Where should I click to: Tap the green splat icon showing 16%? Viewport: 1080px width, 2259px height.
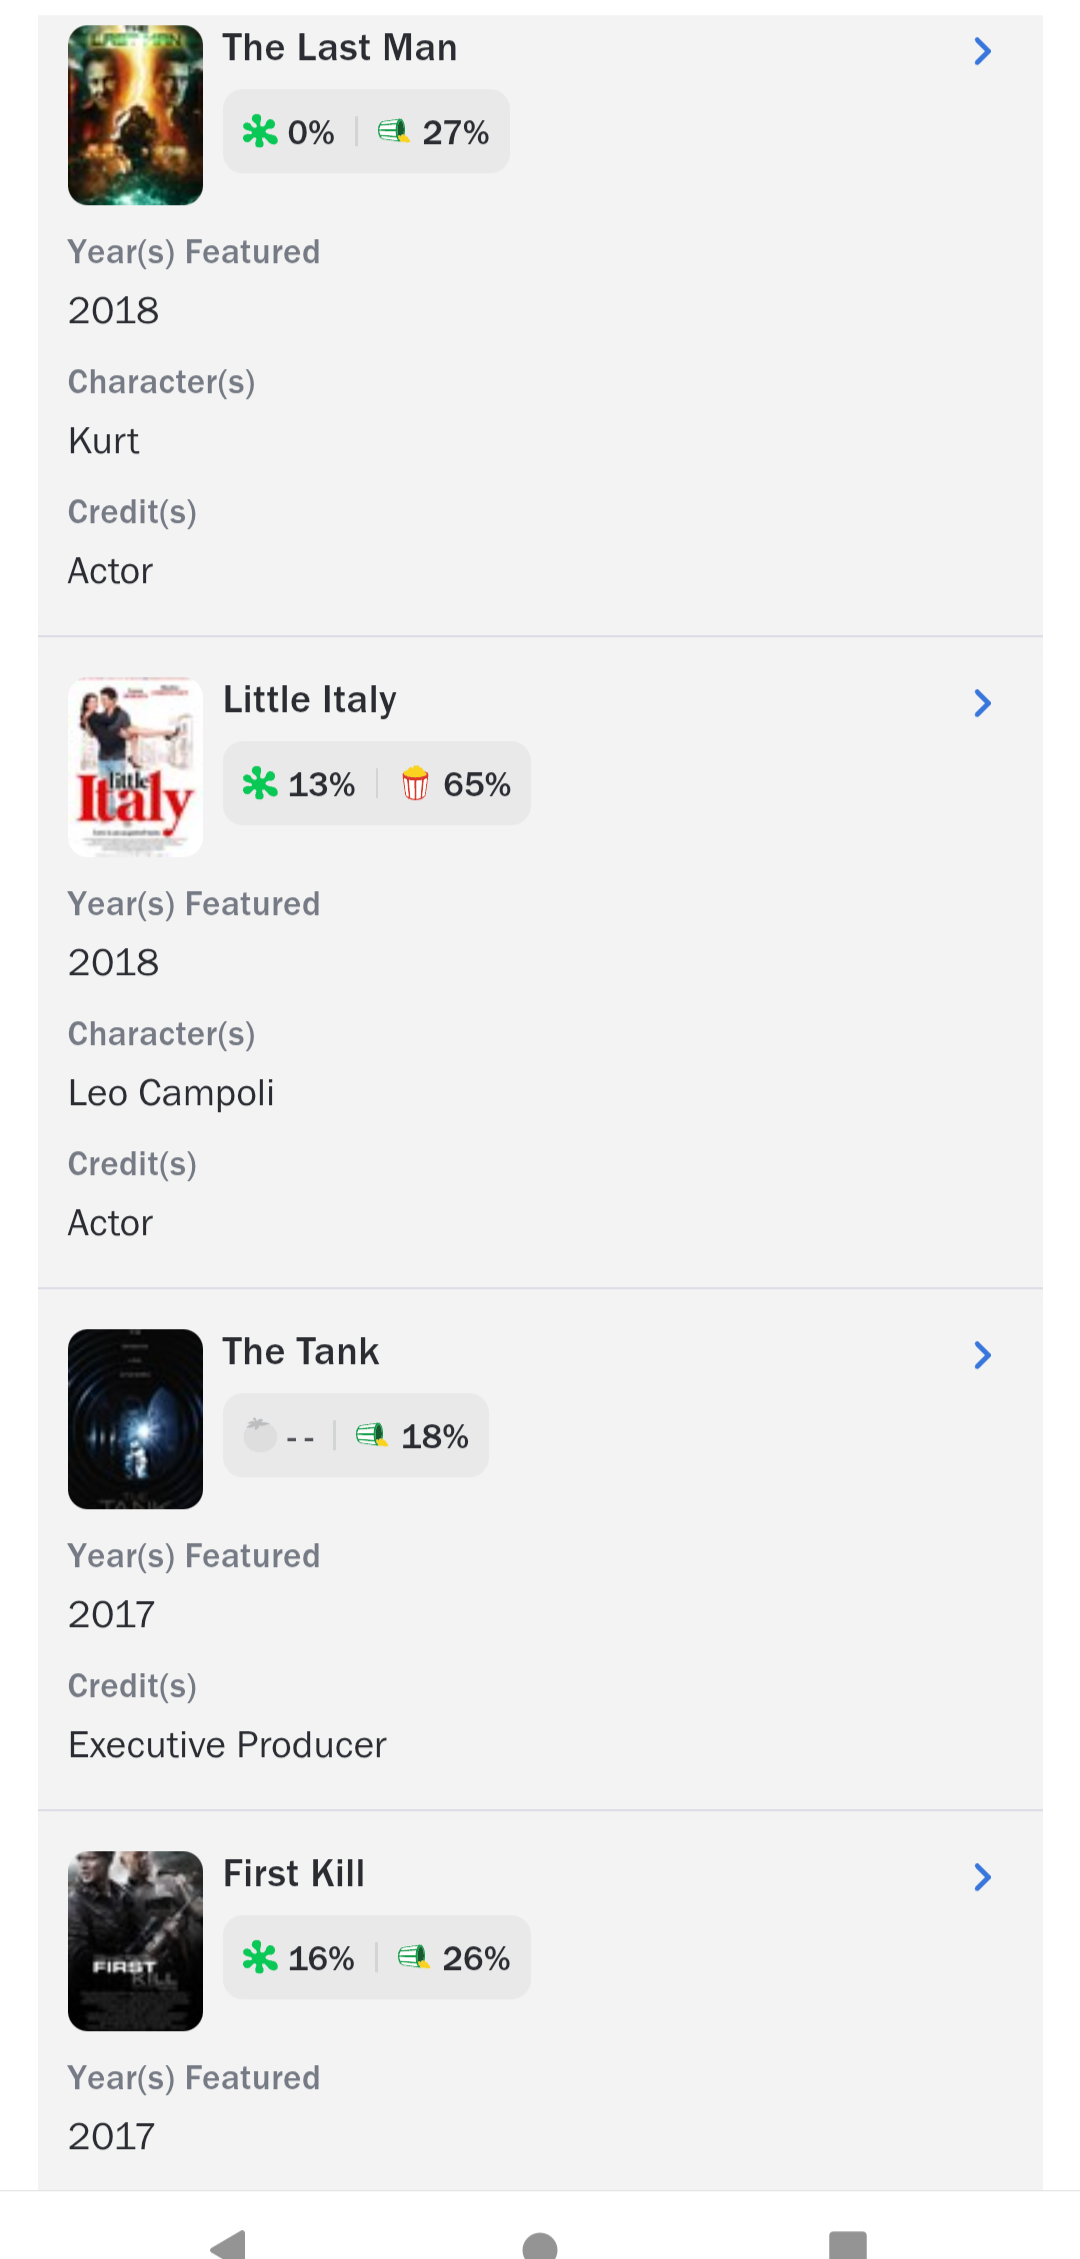pyautogui.click(x=260, y=1957)
